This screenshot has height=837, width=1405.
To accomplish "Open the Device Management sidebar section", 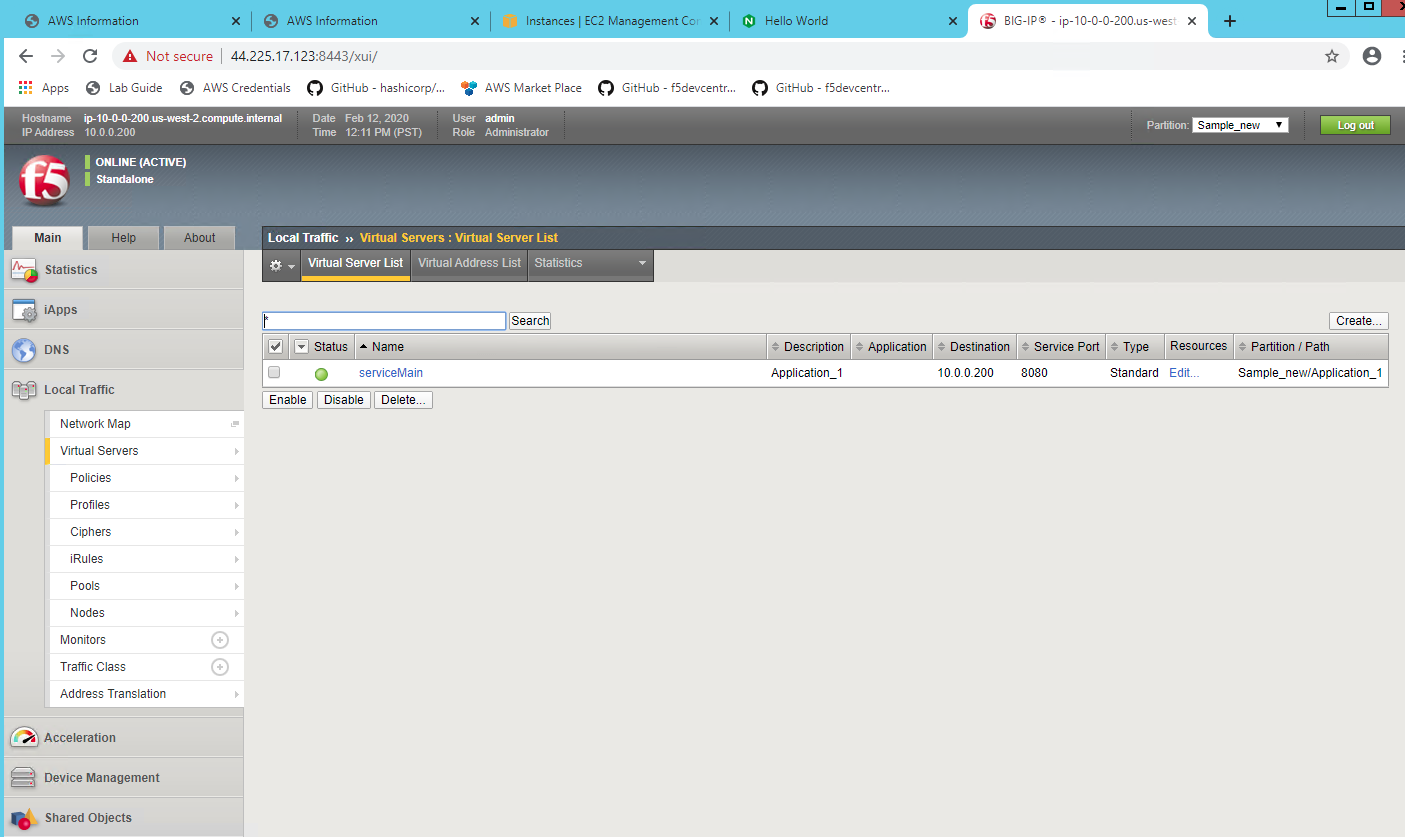I will tap(122, 778).
